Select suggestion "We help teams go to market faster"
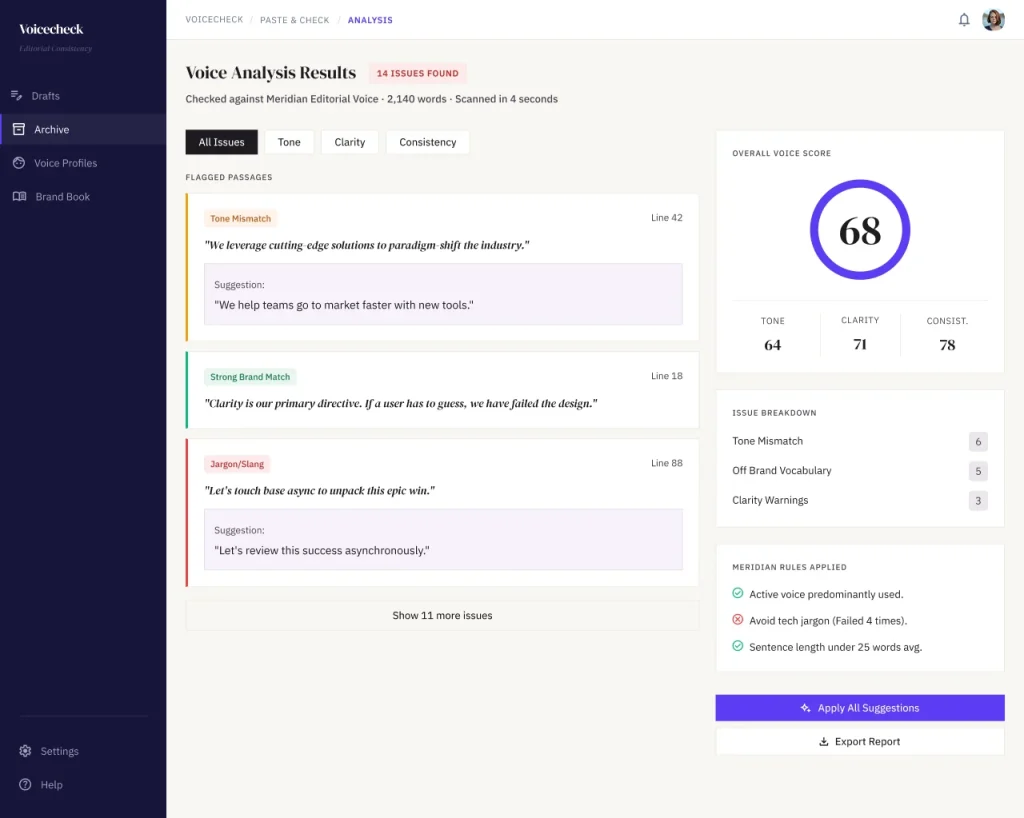 tap(443, 294)
